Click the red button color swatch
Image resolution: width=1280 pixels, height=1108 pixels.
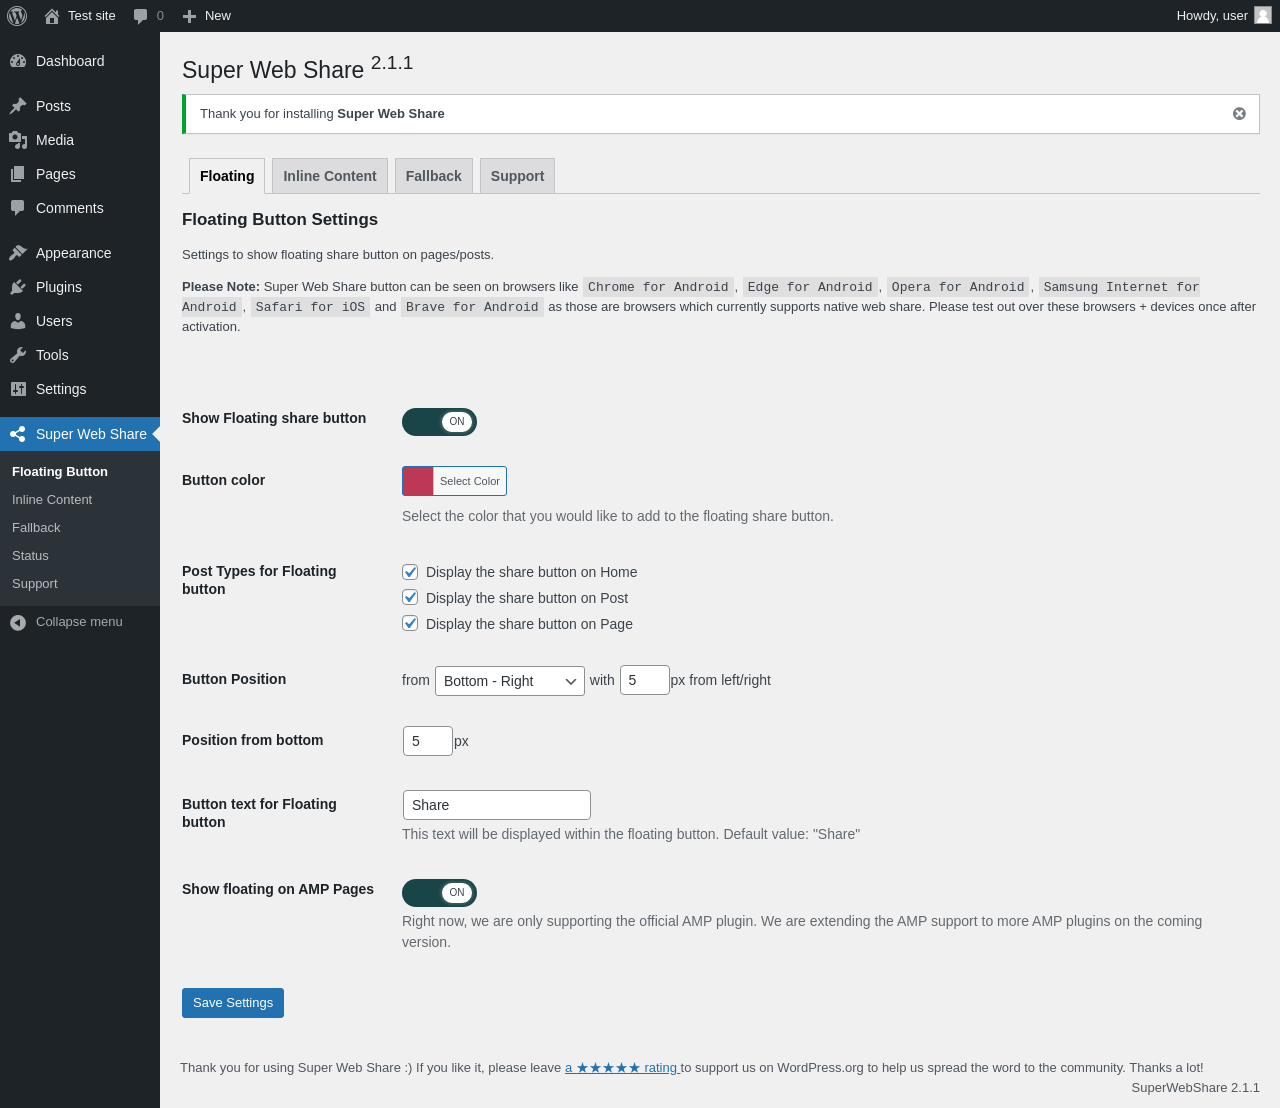tap(418, 481)
